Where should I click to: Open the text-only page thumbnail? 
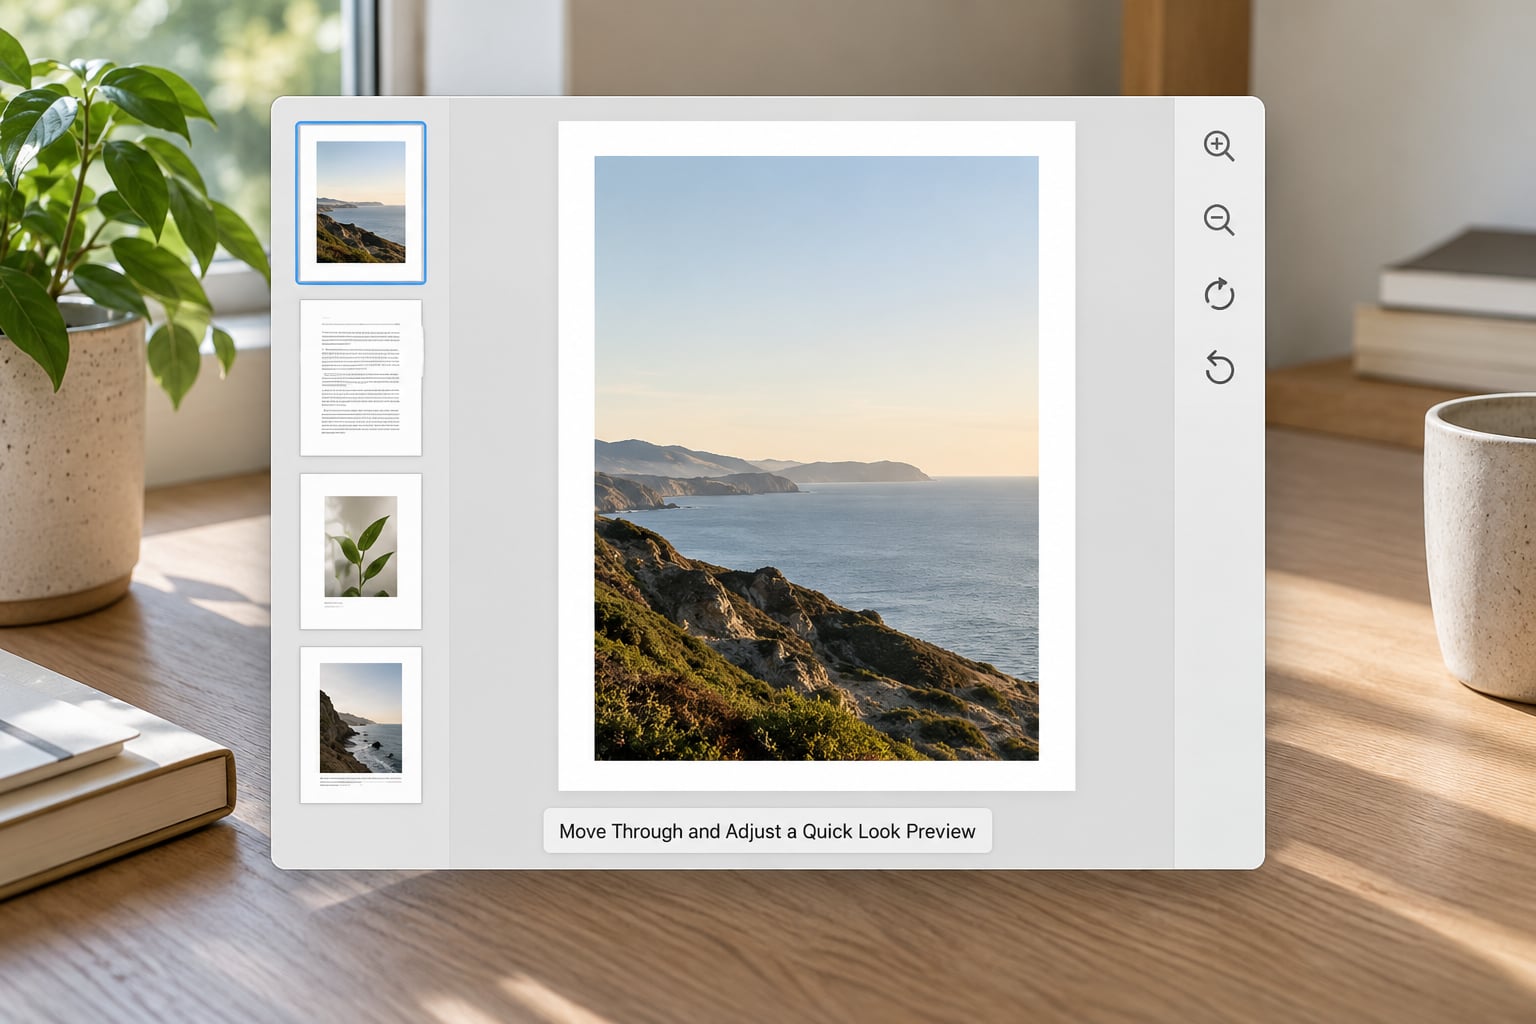pos(361,378)
